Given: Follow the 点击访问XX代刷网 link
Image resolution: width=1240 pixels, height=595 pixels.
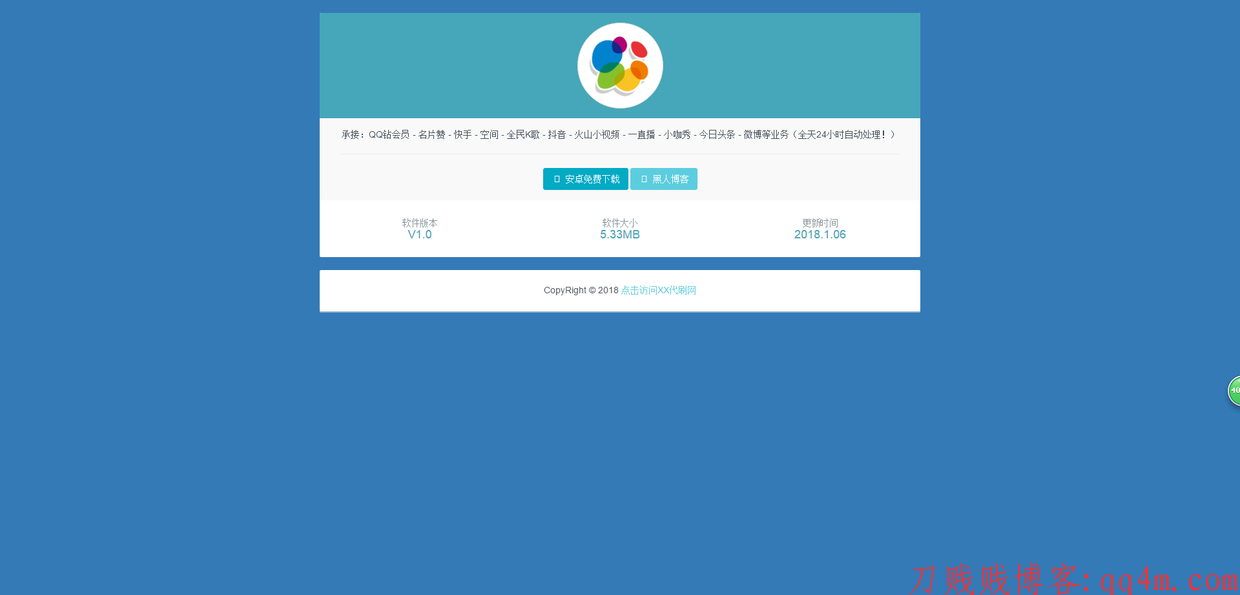Looking at the screenshot, I should [x=658, y=291].
